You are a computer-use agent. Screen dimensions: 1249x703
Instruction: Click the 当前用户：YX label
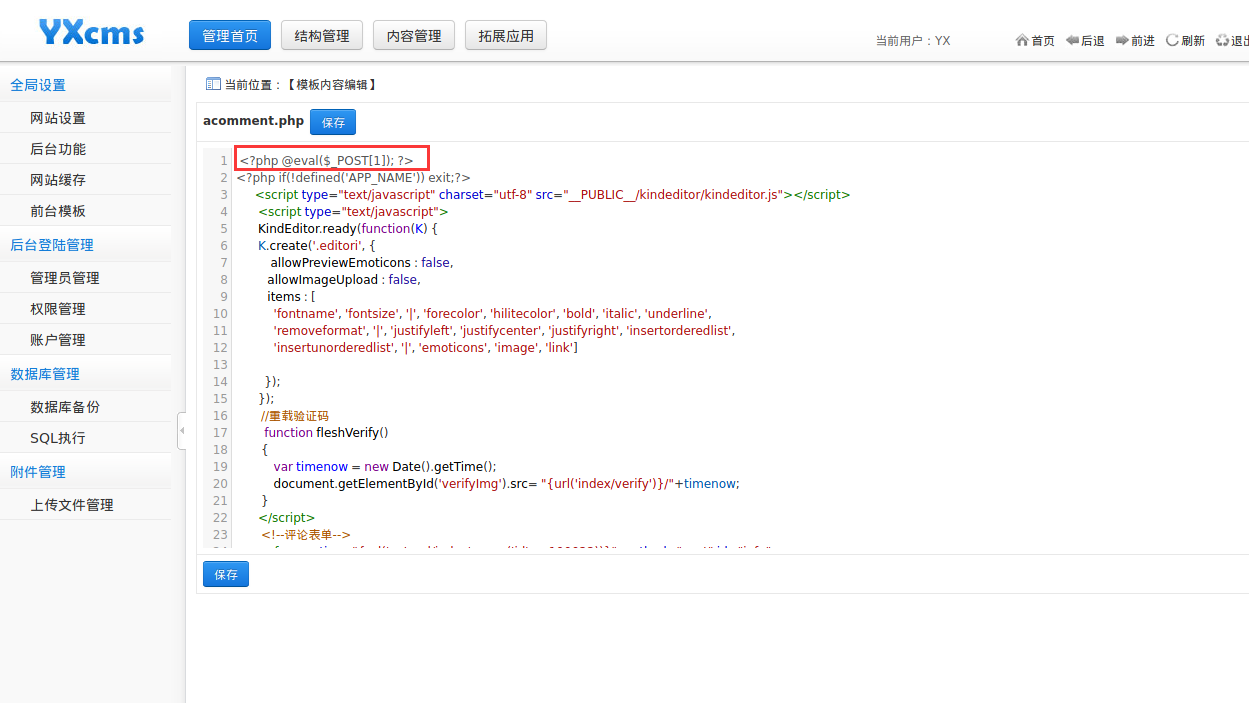(913, 41)
